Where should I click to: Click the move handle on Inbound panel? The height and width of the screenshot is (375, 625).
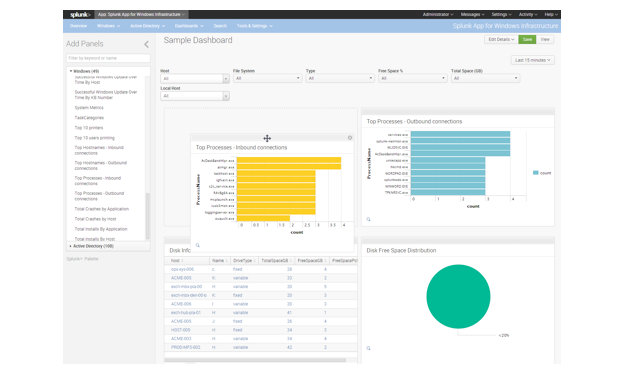267,138
